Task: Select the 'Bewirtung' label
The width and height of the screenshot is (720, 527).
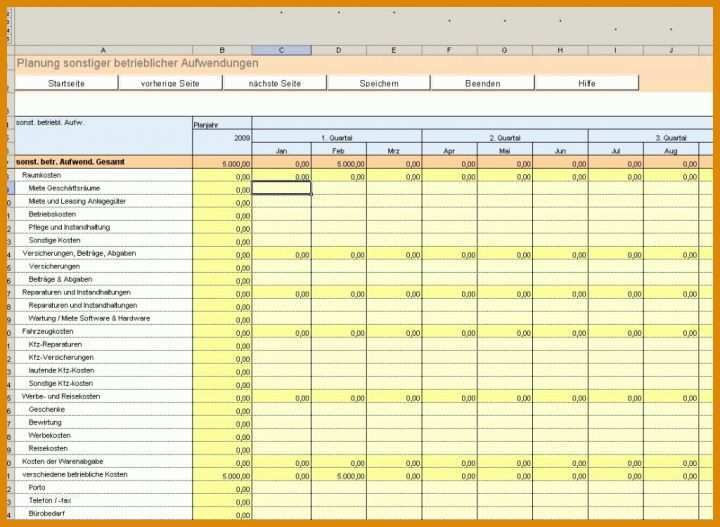Action: click(x=45, y=422)
